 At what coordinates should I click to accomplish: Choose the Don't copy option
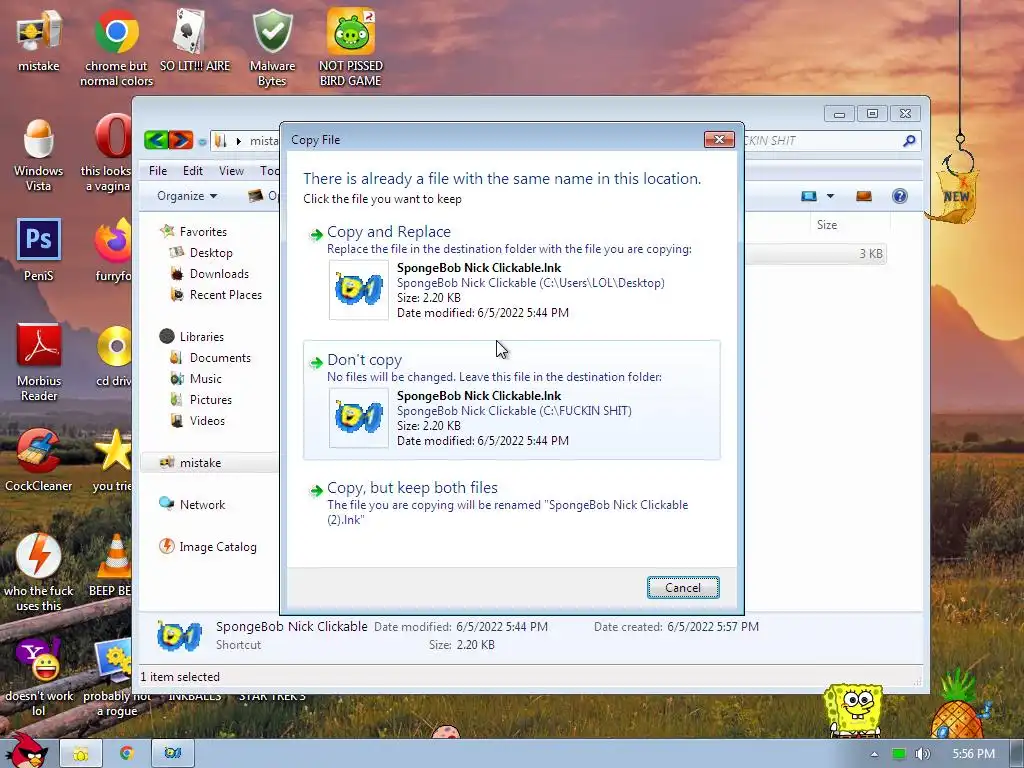coord(512,400)
